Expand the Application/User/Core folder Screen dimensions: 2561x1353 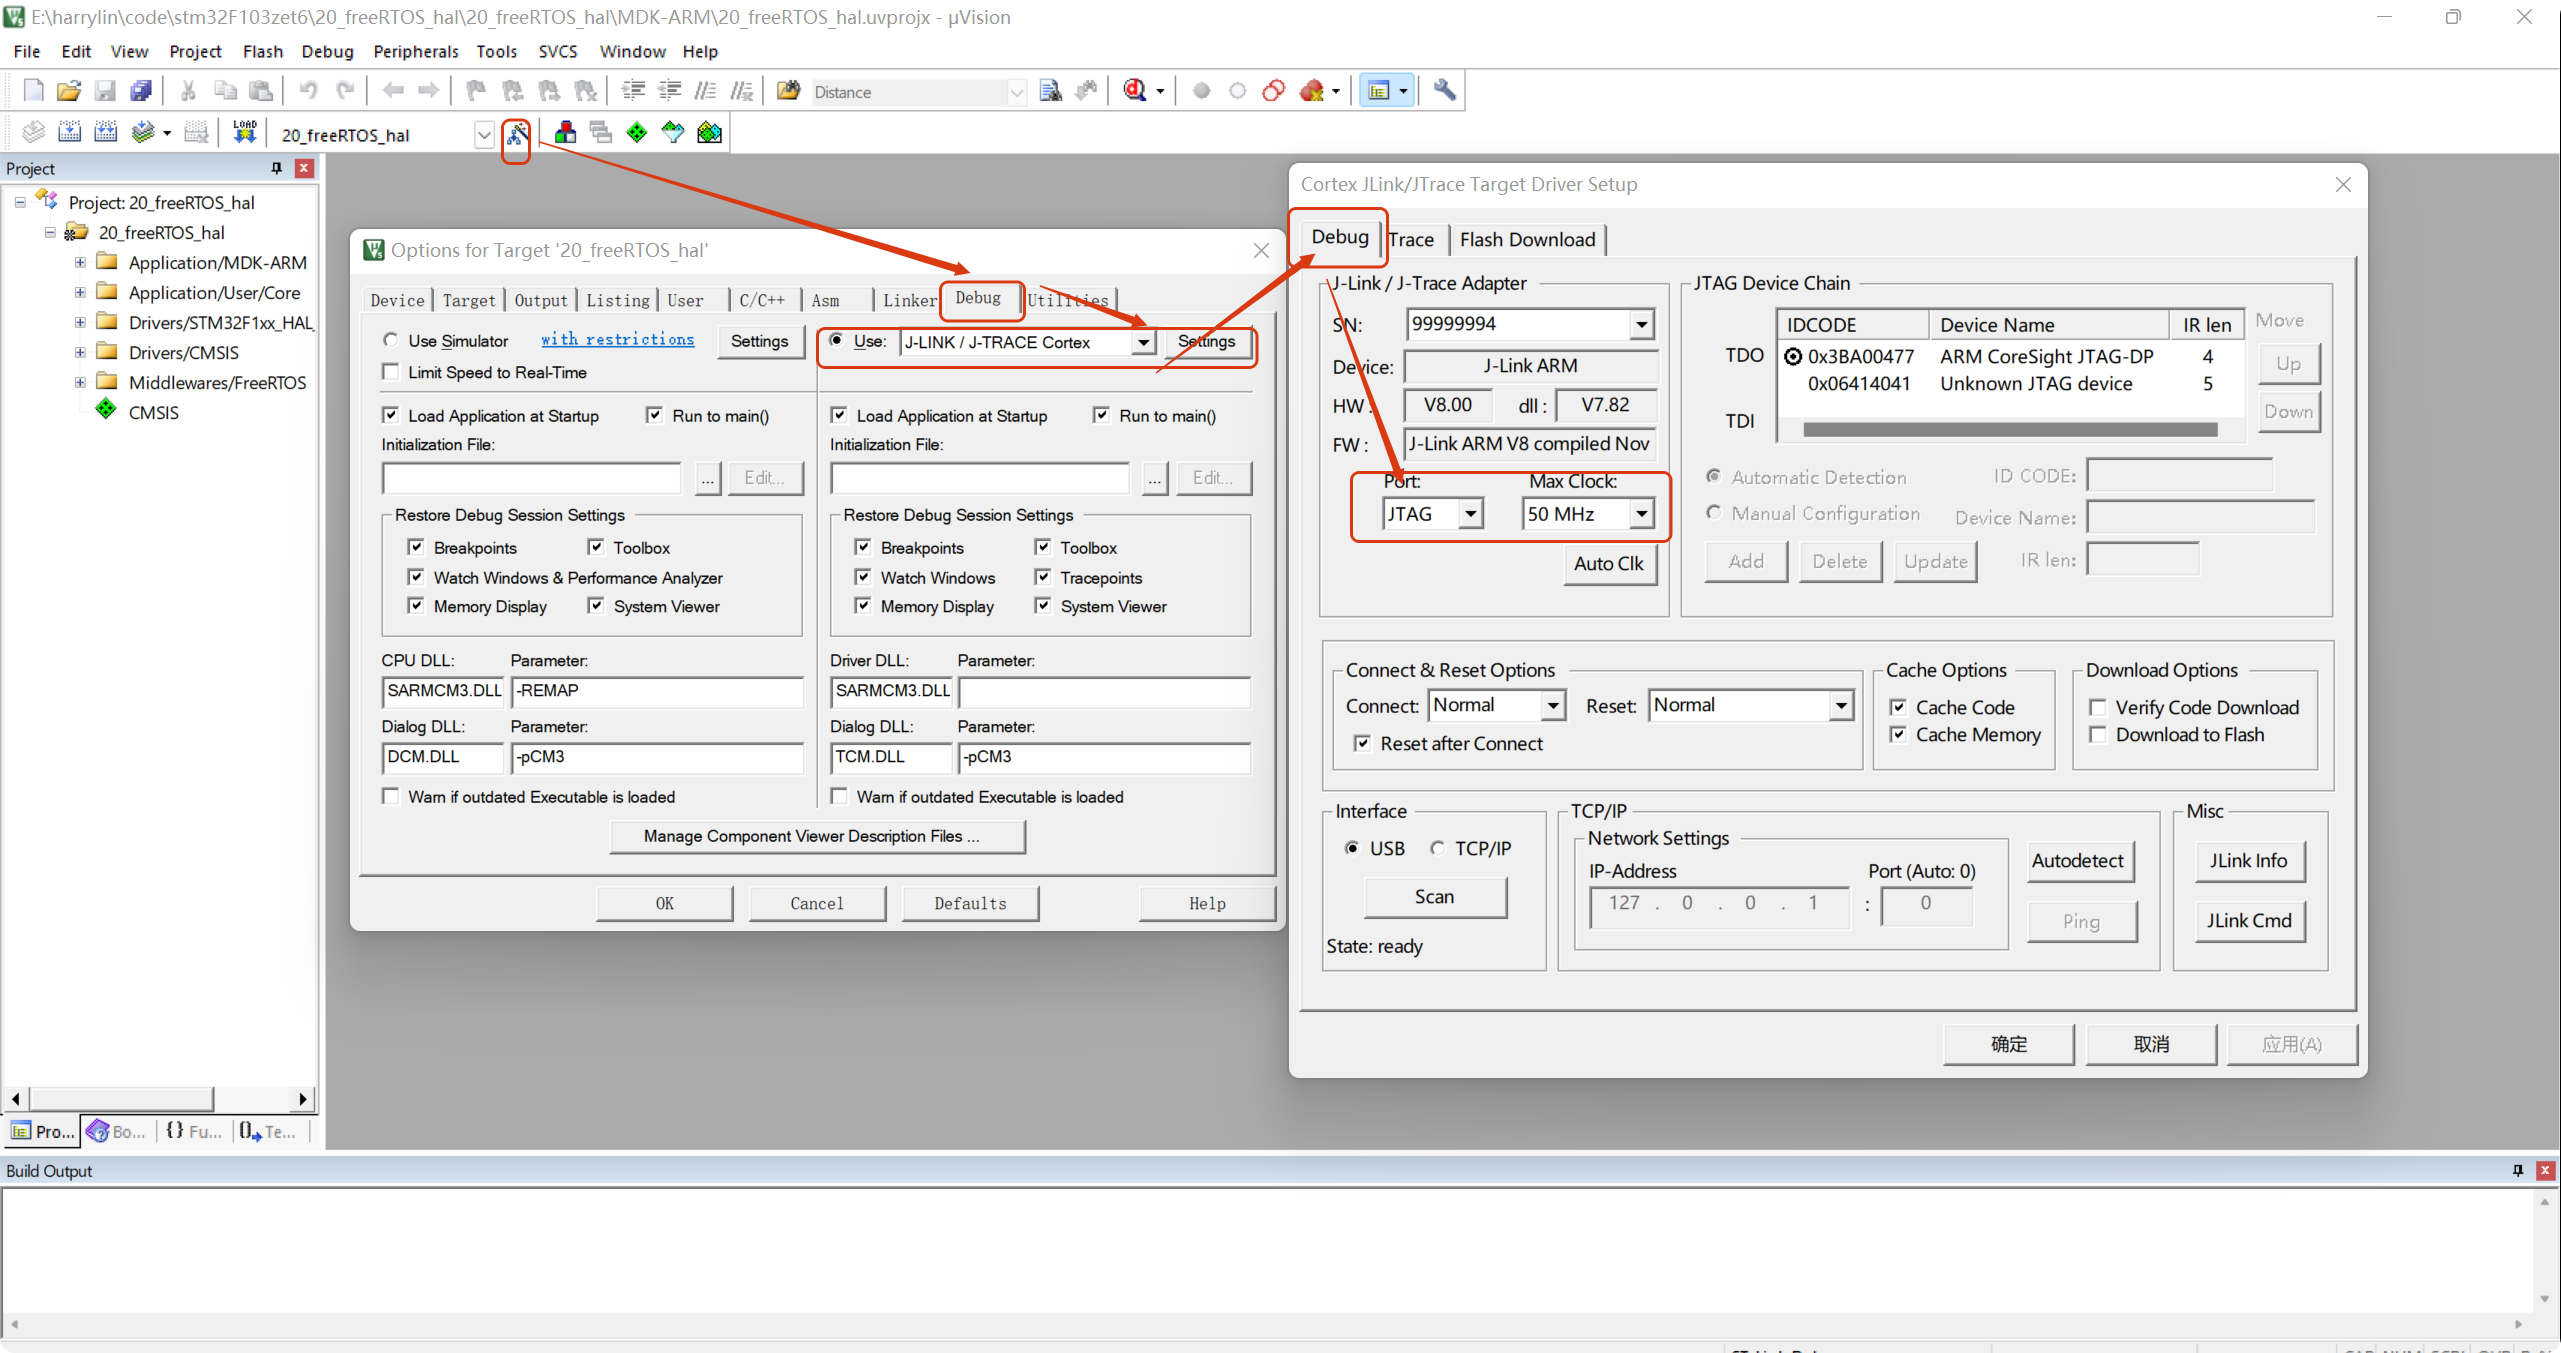tap(80, 293)
